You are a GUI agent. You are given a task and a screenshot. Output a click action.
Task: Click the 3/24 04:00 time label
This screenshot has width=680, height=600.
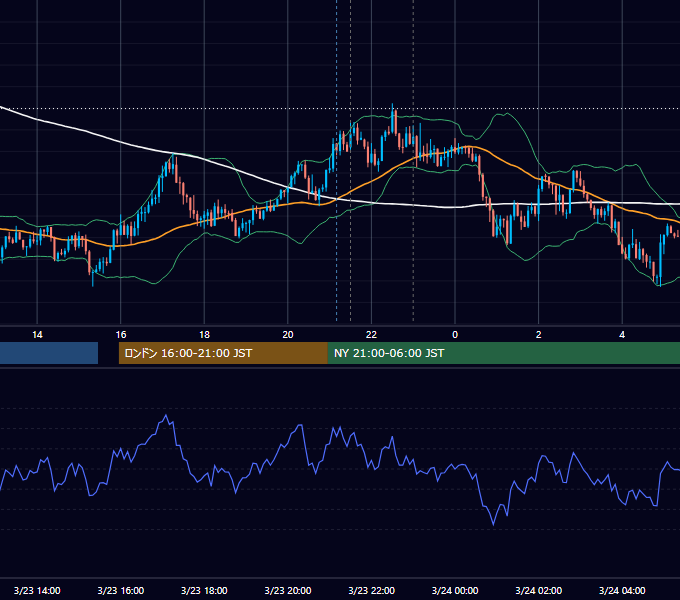[622, 590]
